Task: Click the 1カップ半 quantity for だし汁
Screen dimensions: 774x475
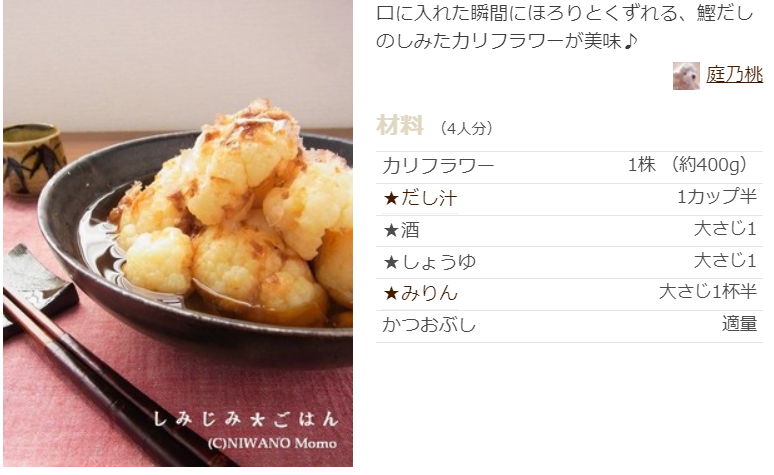Action: [x=716, y=197]
